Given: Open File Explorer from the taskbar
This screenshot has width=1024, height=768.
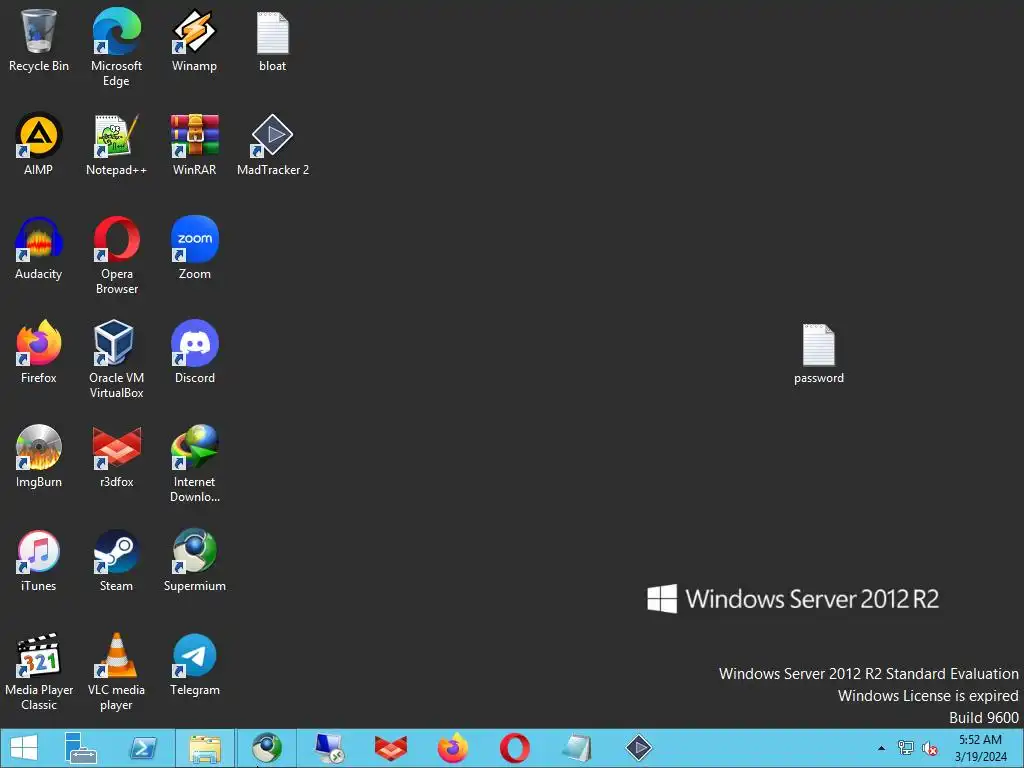Looking at the screenshot, I should point(205,748).
